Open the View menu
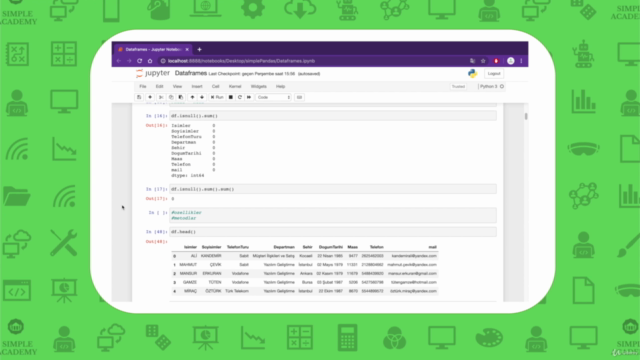The width and height of the screenshot is (640, 360). (177, 87)
